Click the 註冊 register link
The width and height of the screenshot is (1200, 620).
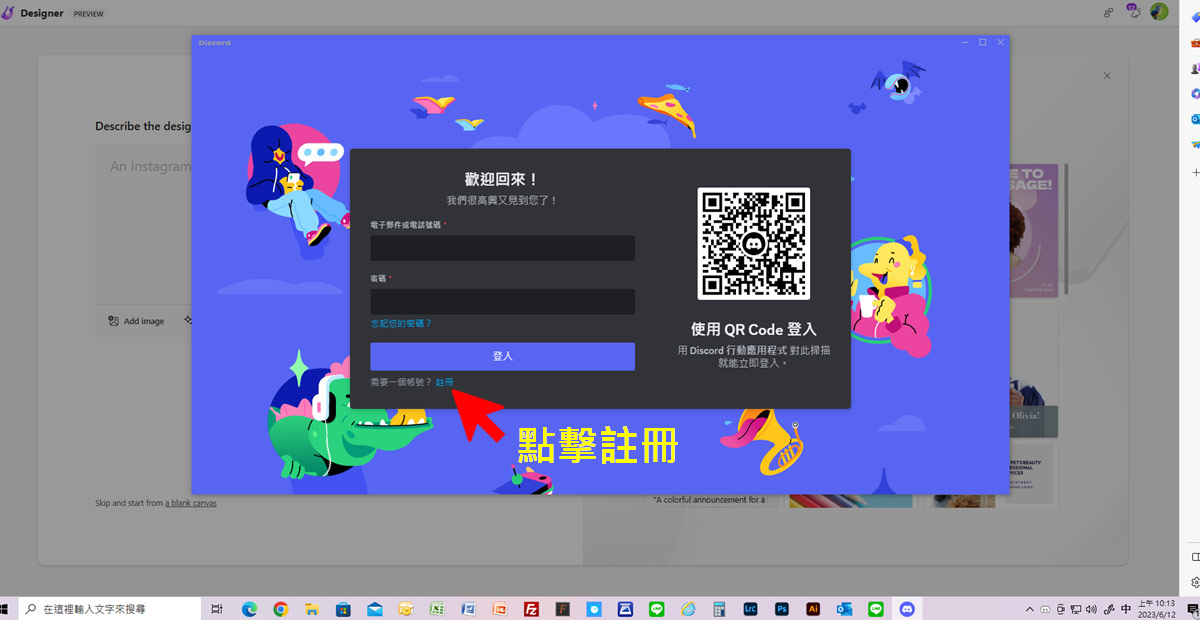tap(444, 382)
